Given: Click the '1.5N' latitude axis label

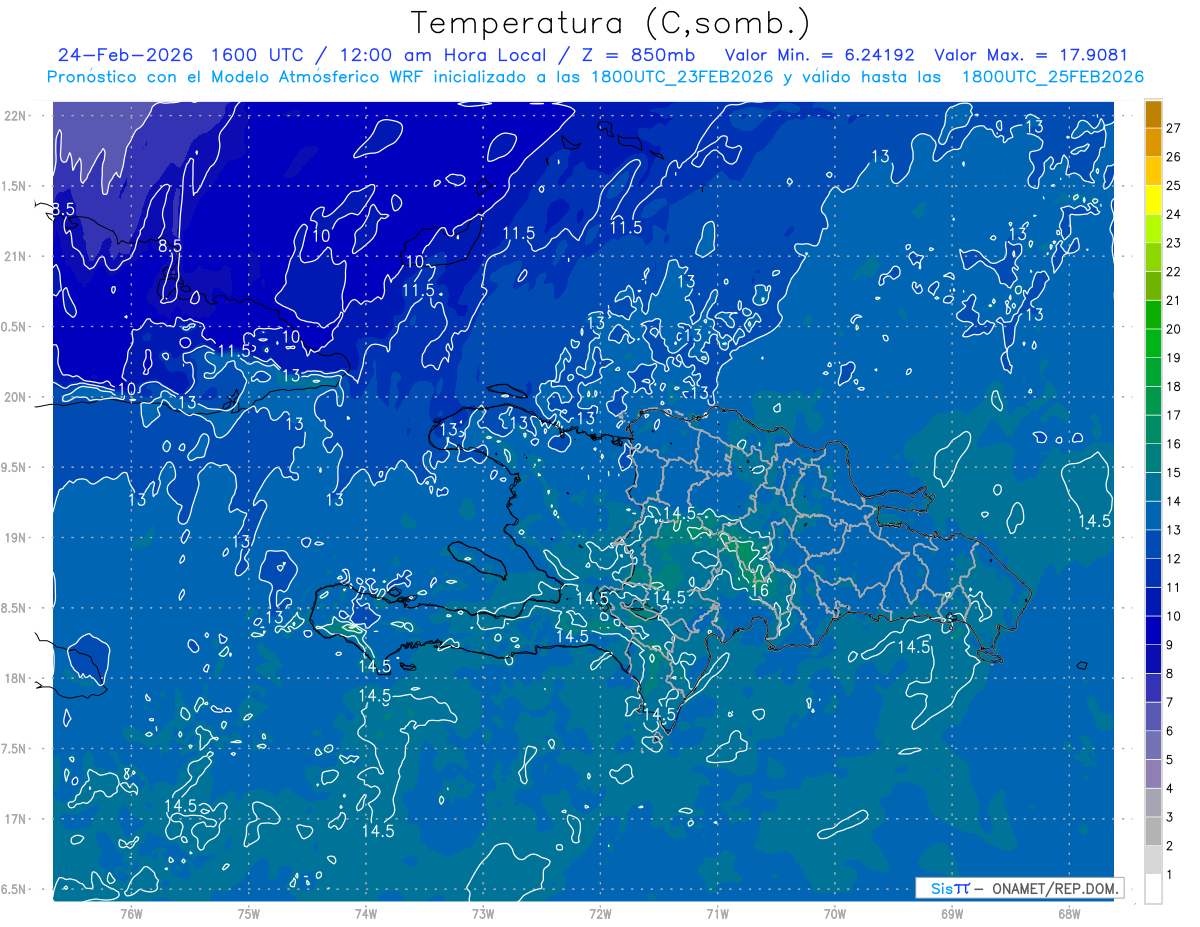Looking at the screenshot, I should [x=15, y=186].
